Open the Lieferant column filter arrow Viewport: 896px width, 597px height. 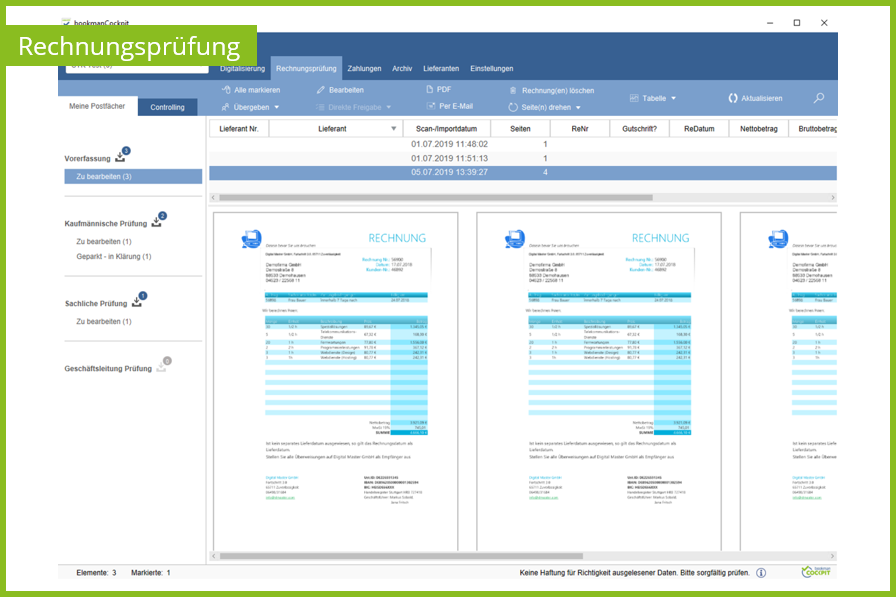pos(393,129)
